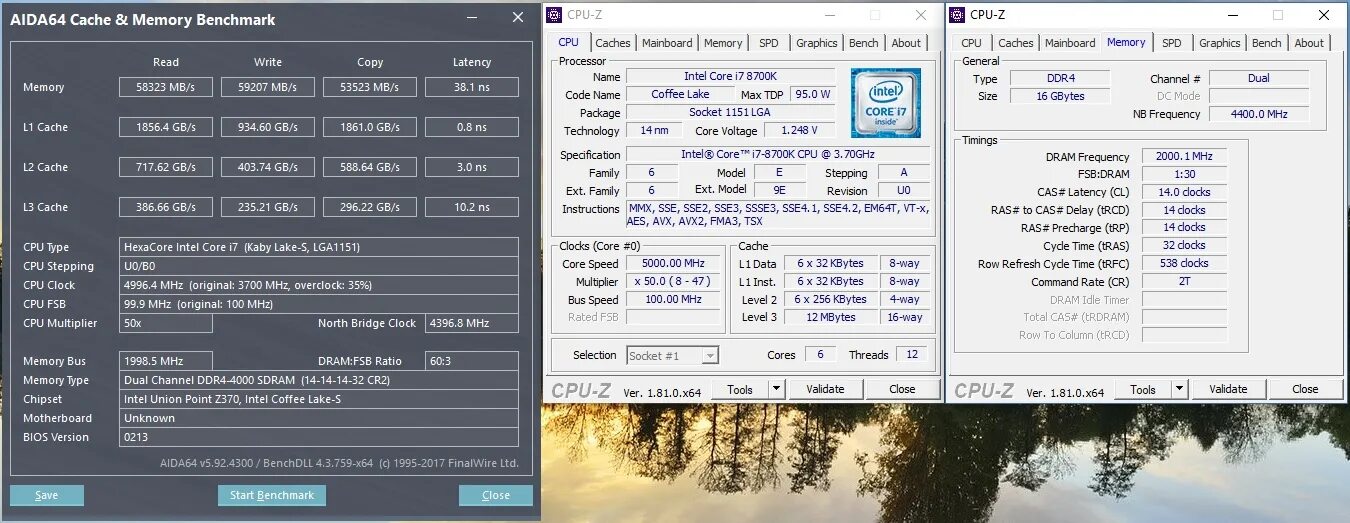
Task: Click Code Name field Coffee Lake
Action: pyautogui.click(x=681, y=94)
